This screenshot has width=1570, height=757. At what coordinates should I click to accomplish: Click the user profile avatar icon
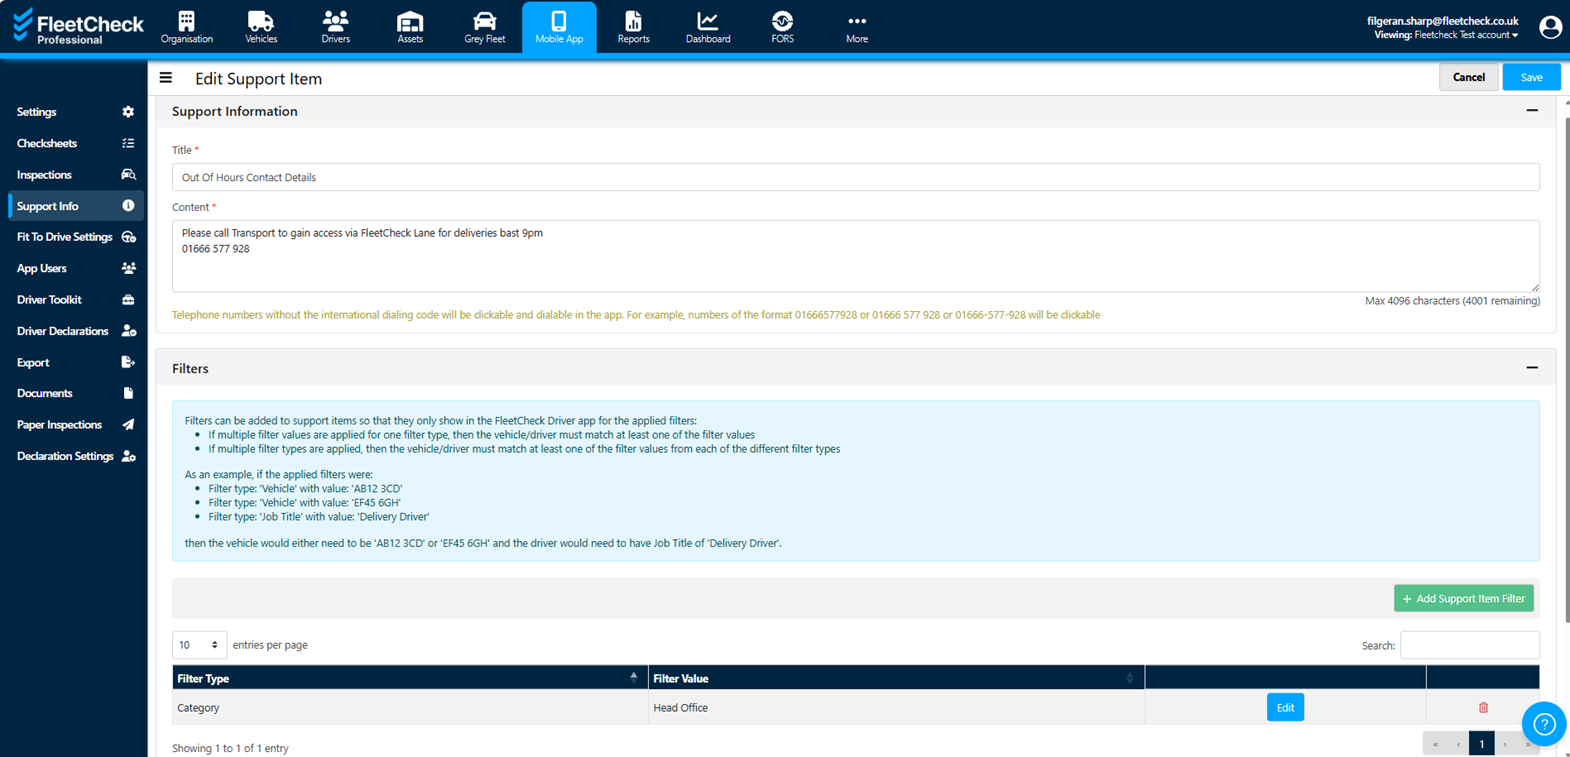click(1550, 27)
